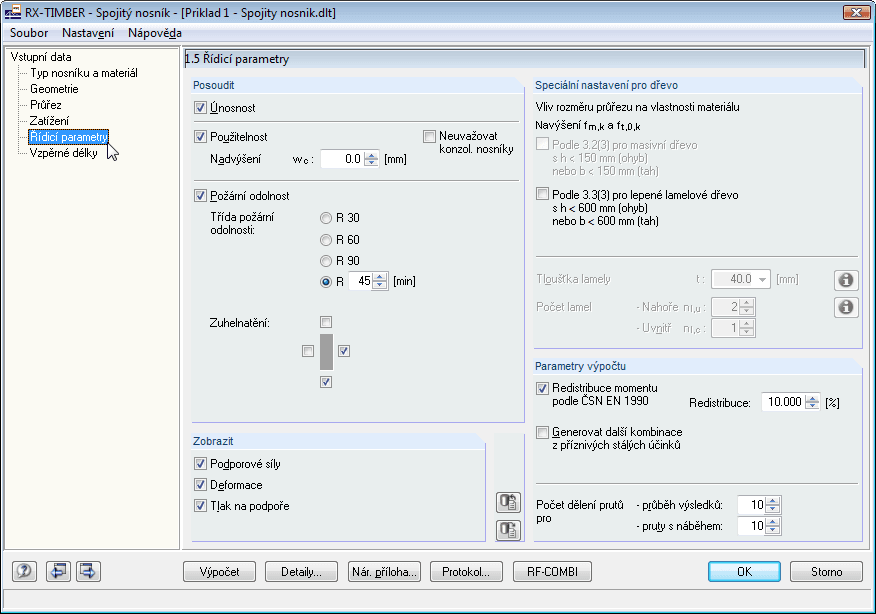Click lower copy-settings icon near Zobrazit panel
The width and height of the screenshot is (876, 614).
508,531
